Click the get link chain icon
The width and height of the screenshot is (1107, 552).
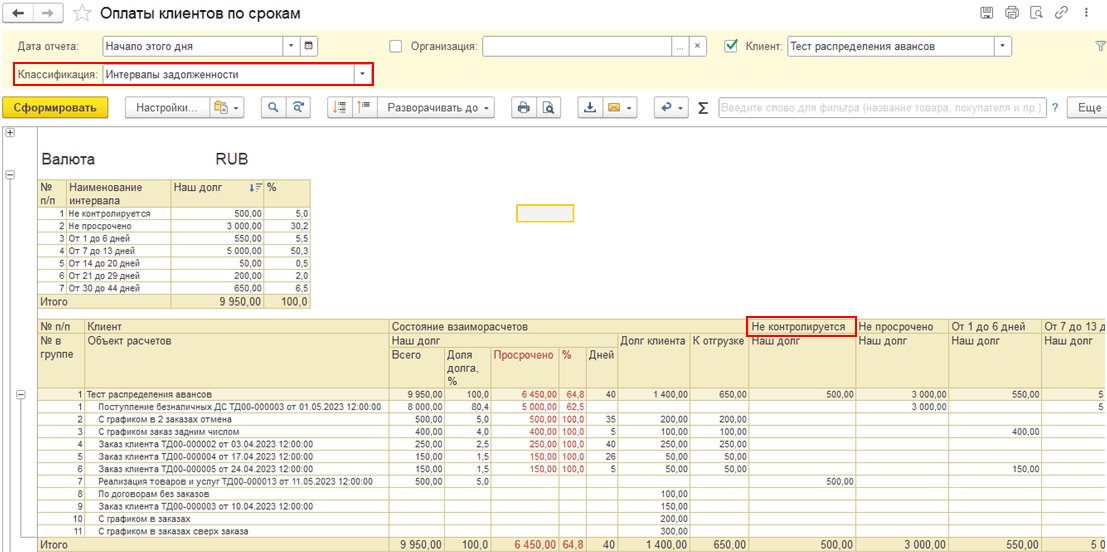click(1061, 13)
